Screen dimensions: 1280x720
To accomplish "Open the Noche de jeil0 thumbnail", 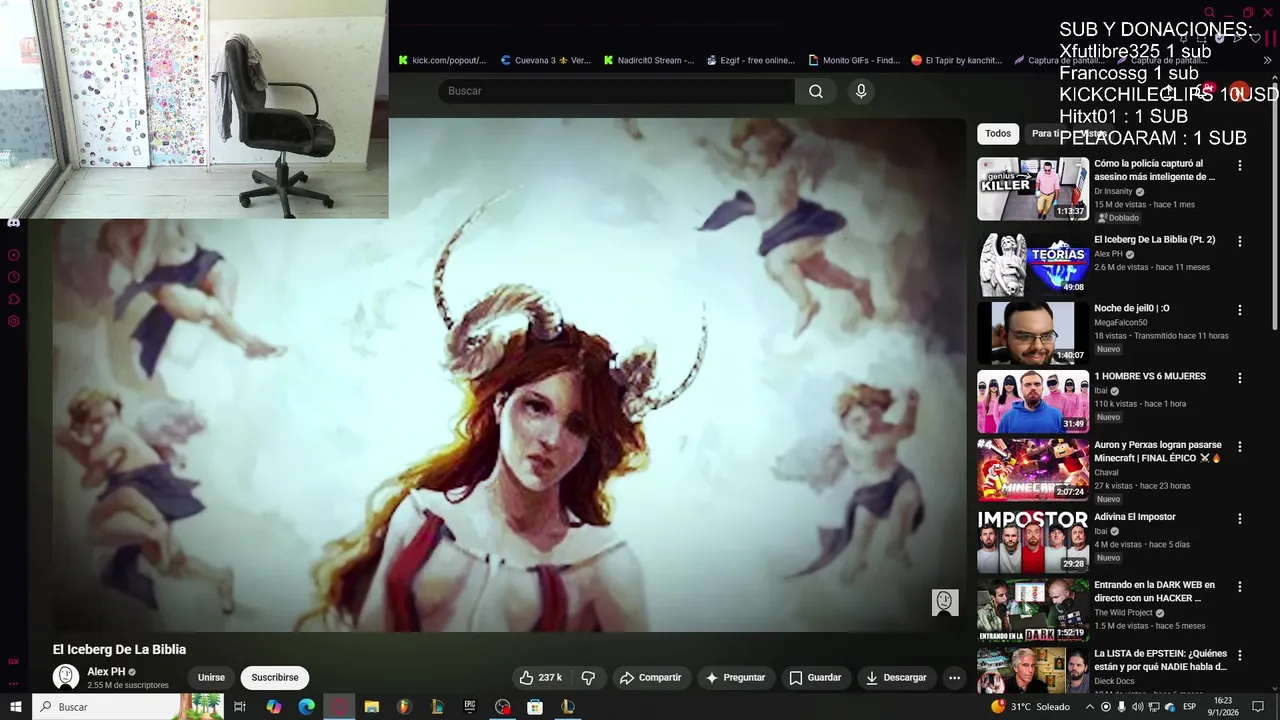I will pyautogui.click(x=1033, y=334).
